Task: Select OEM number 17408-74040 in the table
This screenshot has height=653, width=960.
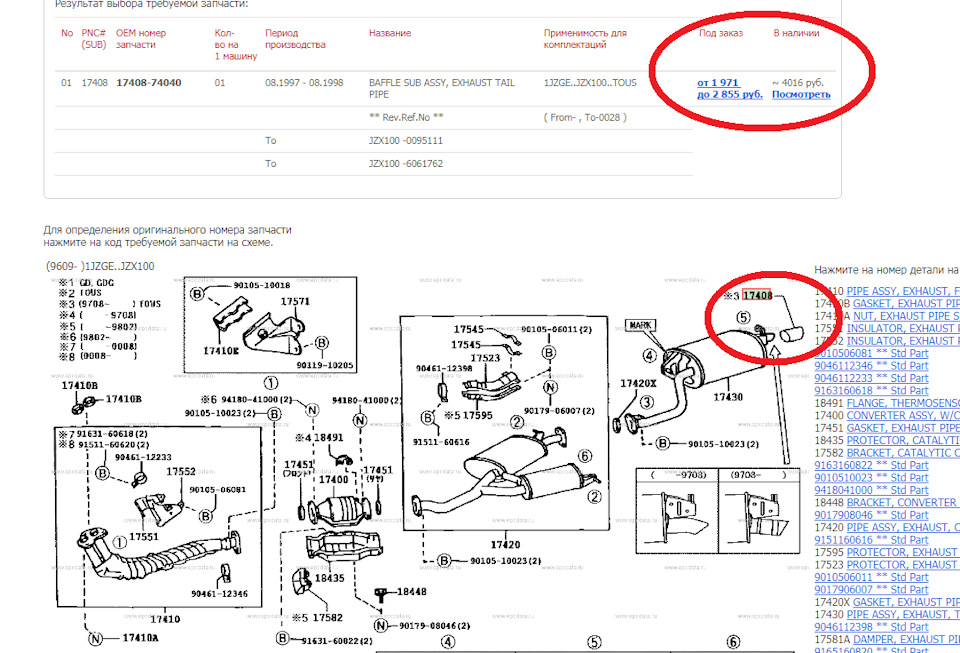Action: pos(149,83)
